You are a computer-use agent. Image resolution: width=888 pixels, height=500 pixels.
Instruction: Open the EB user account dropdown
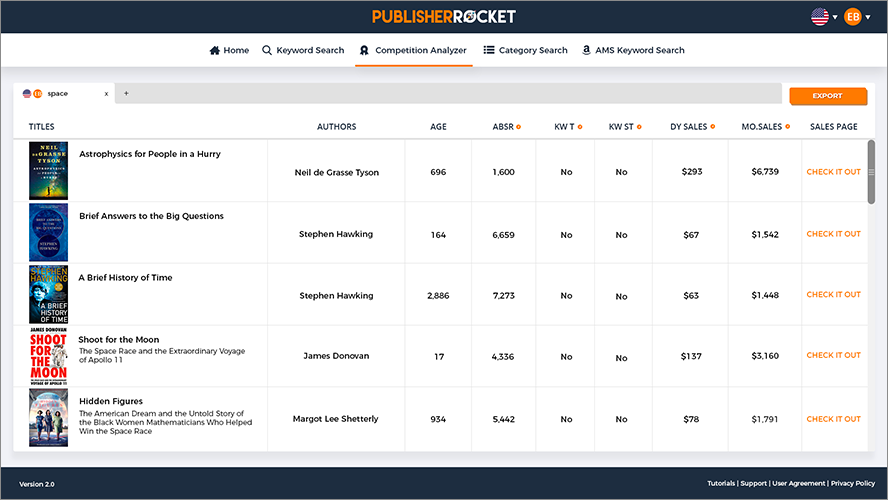click(x=857, y=16)
